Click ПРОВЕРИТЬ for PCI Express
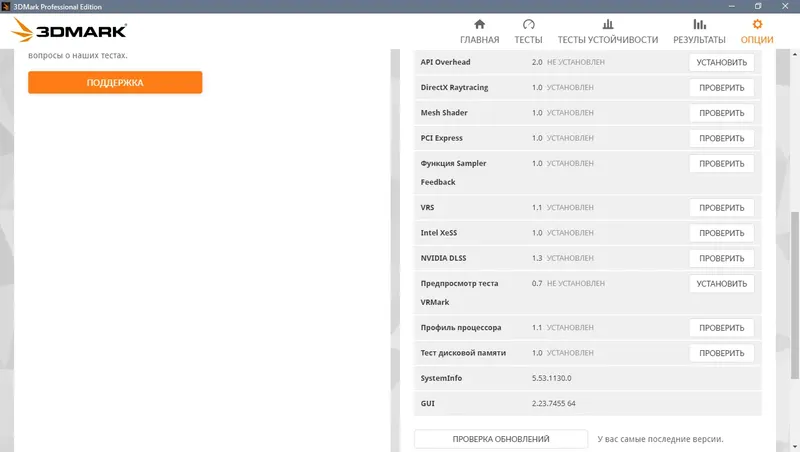The image size is (800, 452). 721,138
